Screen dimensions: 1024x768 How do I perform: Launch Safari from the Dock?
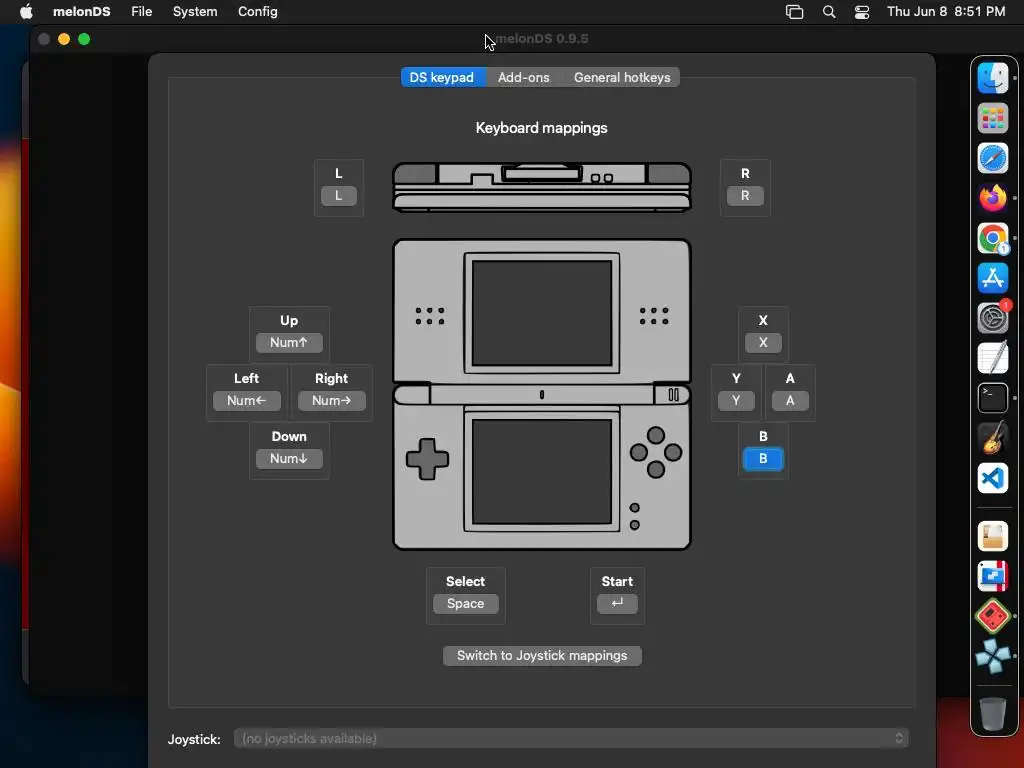[993, 158]
